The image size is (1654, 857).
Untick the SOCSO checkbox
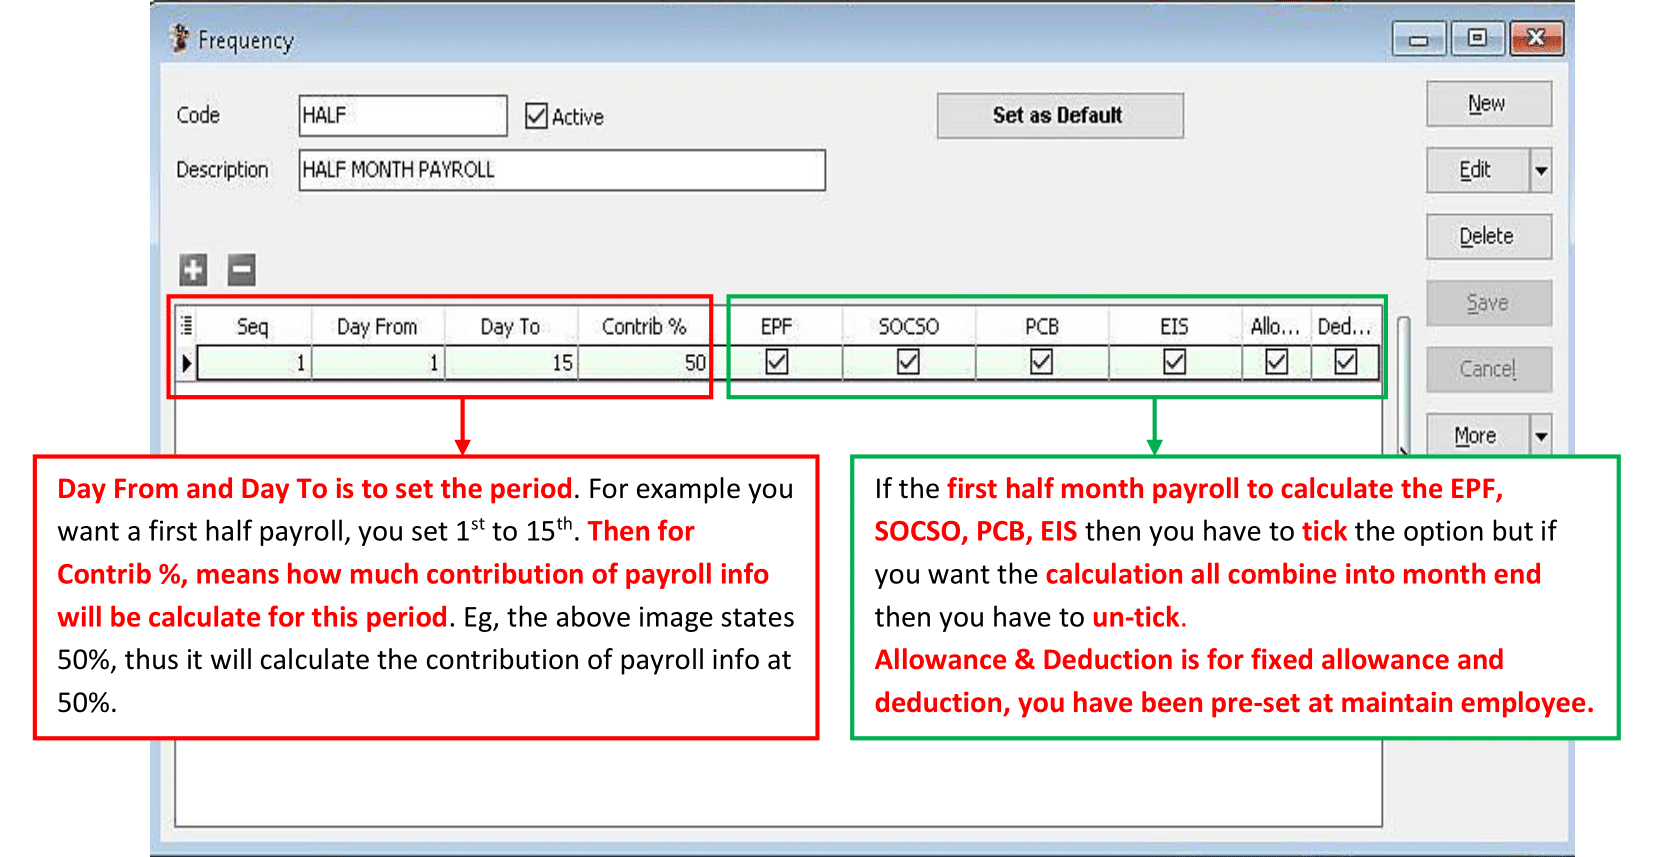pos(908,362)
